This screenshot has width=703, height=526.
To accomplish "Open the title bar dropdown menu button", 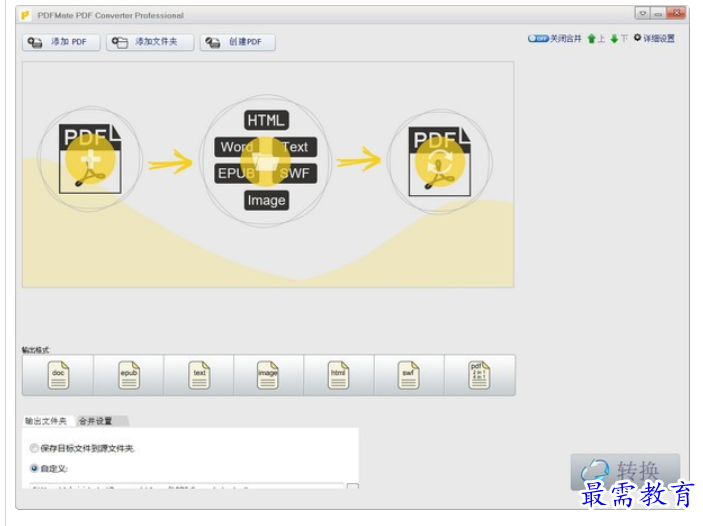I will (642, 13).
